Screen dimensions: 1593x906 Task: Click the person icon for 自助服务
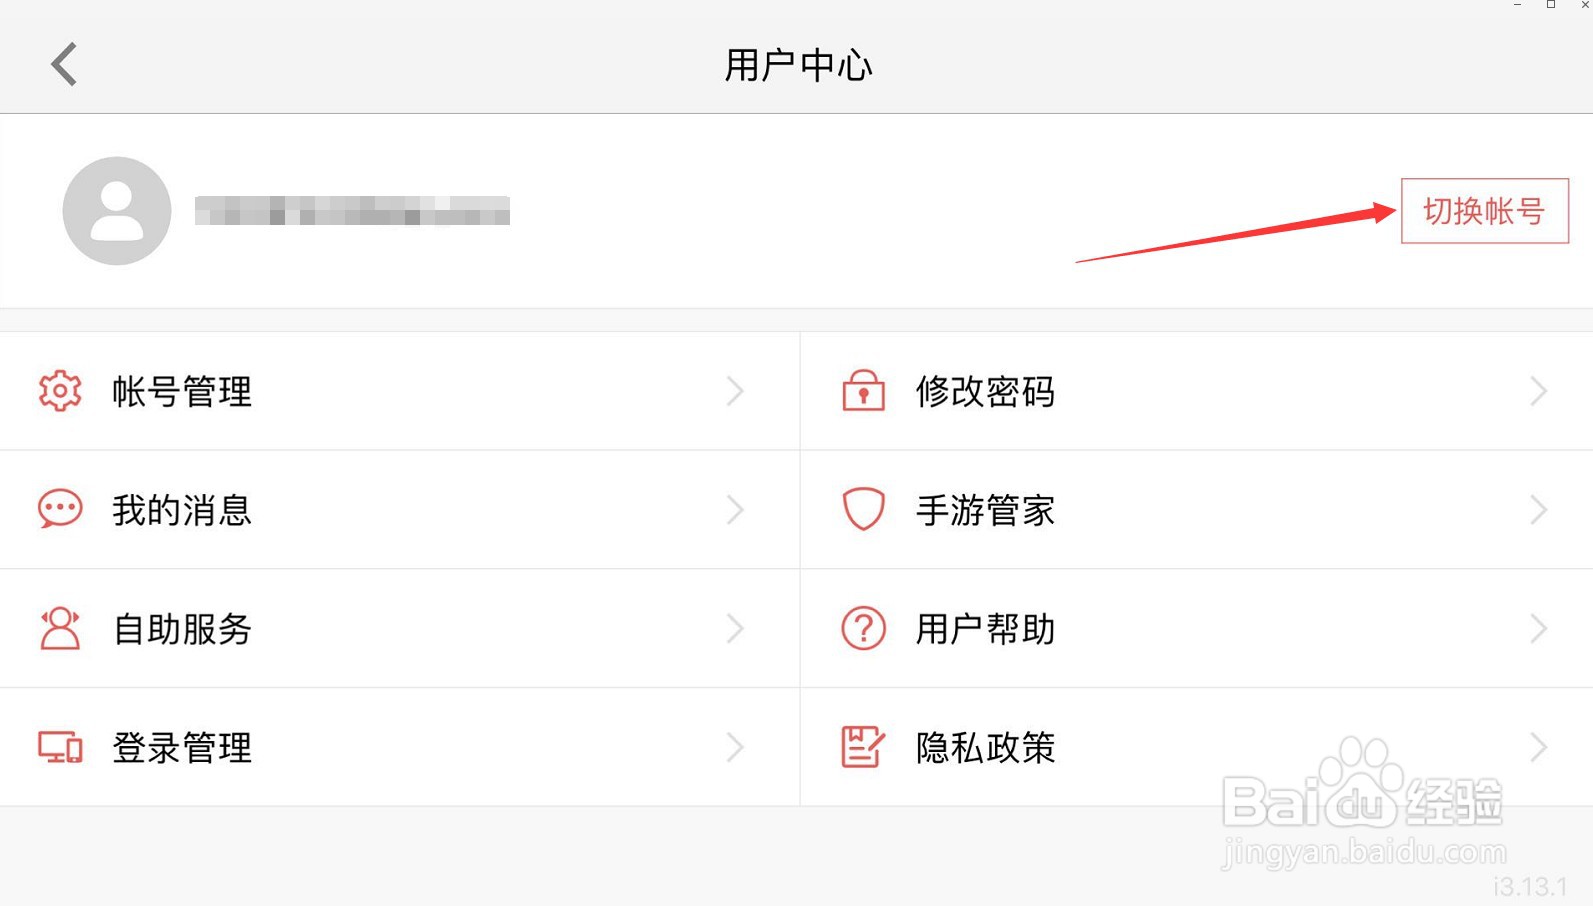pos(60,629)
